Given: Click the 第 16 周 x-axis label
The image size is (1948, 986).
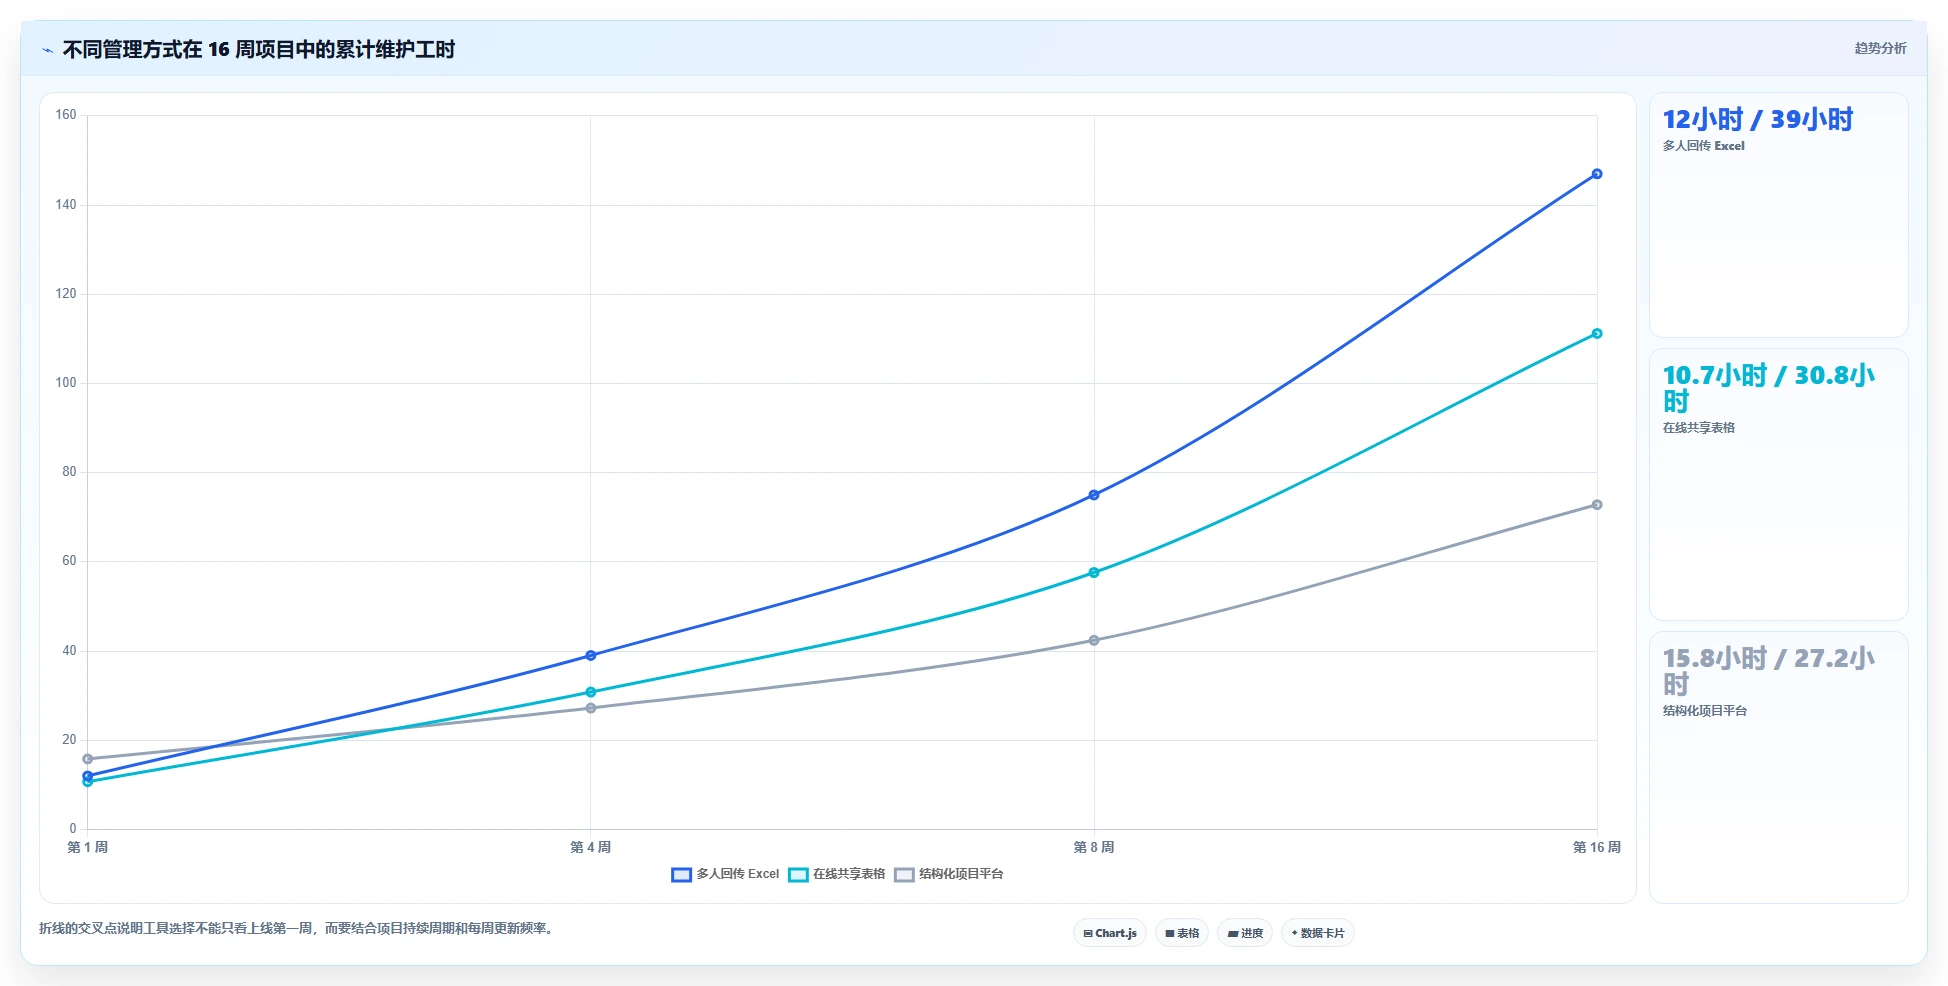Looking at the screenshot, I should pyautogui.click(x=1597, y=848).
